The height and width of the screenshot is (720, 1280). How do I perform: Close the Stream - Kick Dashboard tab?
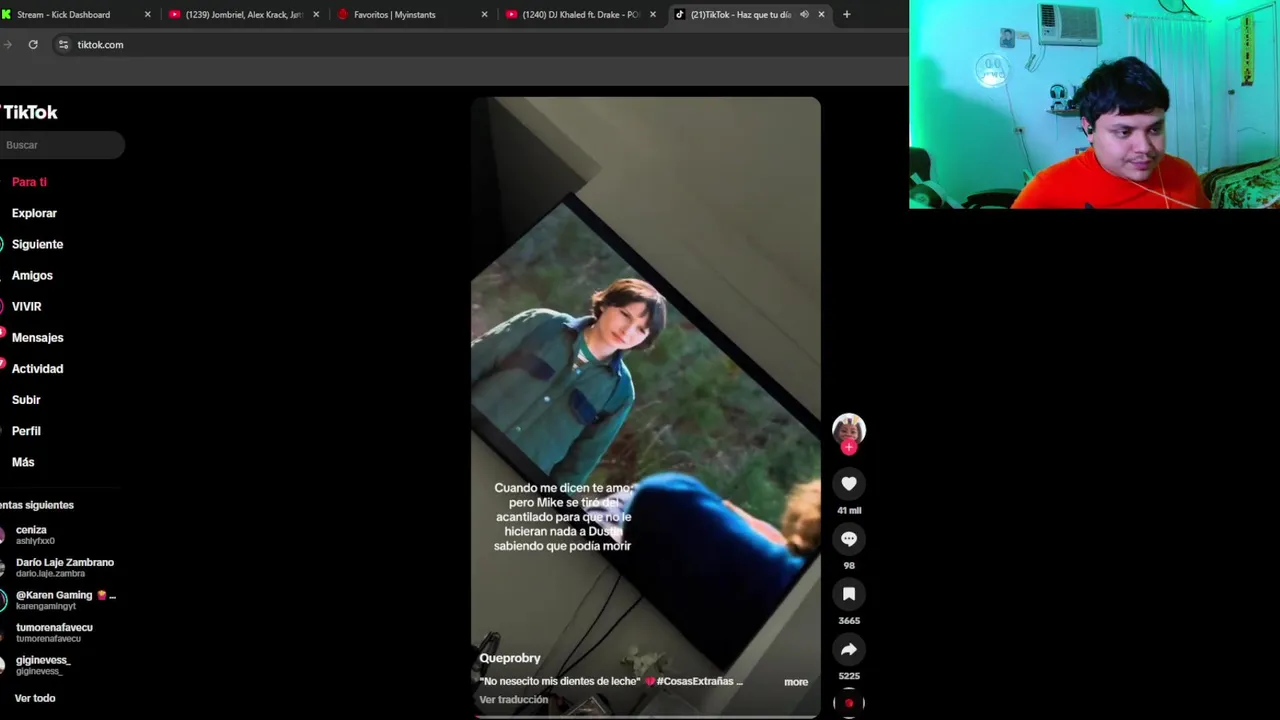(147, 14)
